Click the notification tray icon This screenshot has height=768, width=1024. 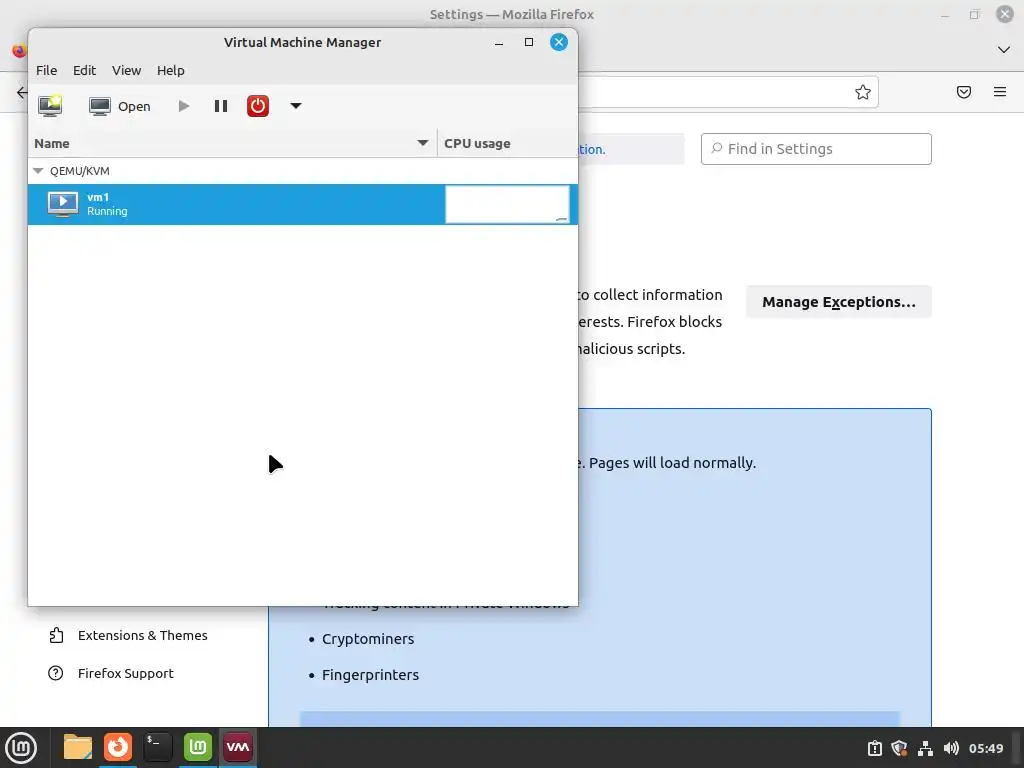point(874,748)
